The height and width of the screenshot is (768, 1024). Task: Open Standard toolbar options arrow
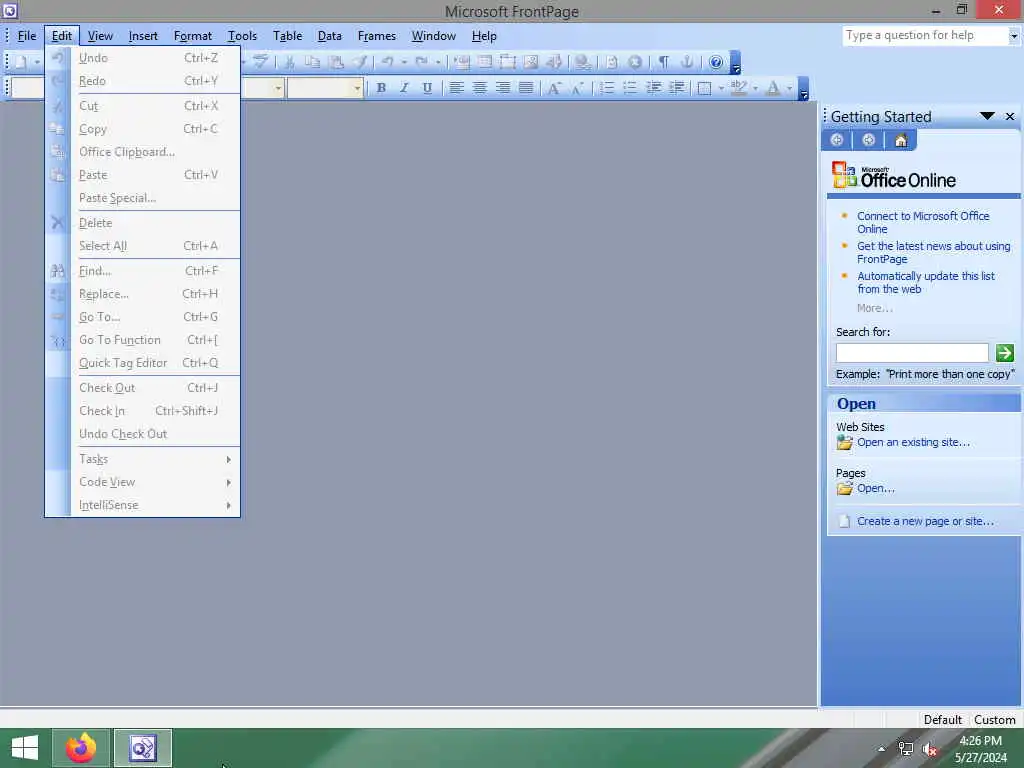[x=735, y=63]
